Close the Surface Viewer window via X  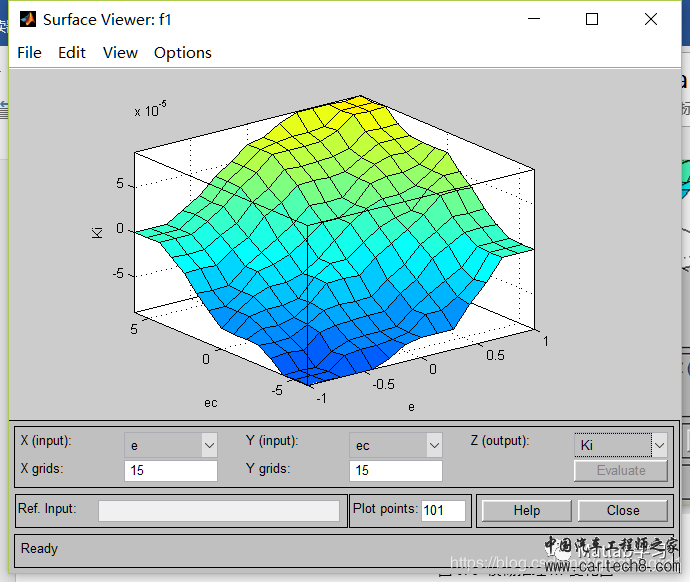coord(651,19)
